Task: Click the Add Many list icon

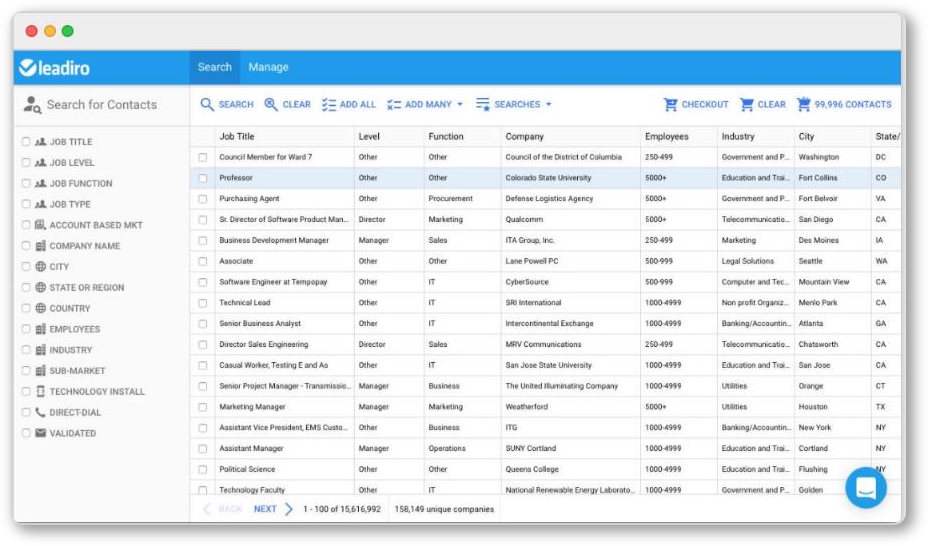Action: click(x=394, y=105)
